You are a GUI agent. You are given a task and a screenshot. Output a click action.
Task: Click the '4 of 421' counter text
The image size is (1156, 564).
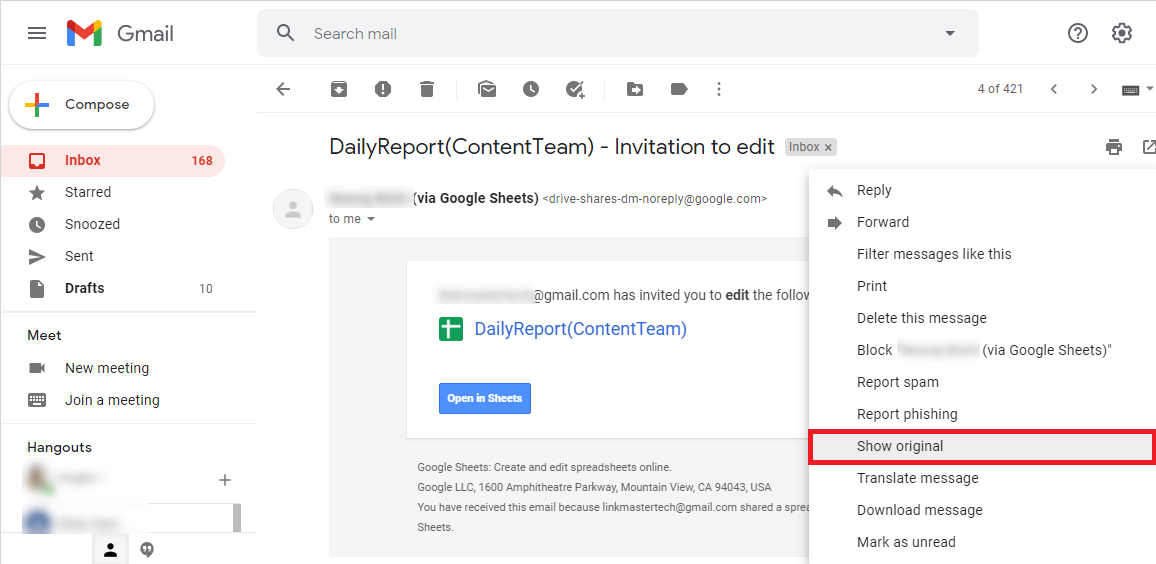1000,89
